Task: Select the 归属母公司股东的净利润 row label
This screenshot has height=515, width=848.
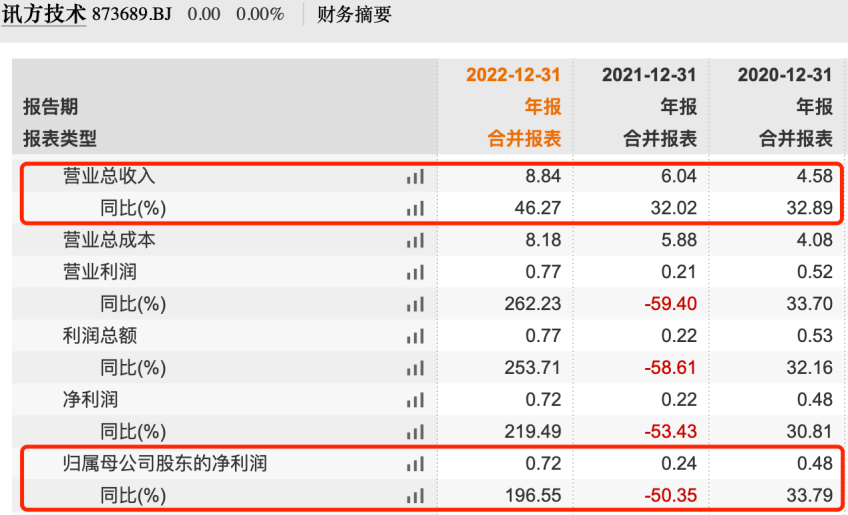Action: (x=165, y=463)
